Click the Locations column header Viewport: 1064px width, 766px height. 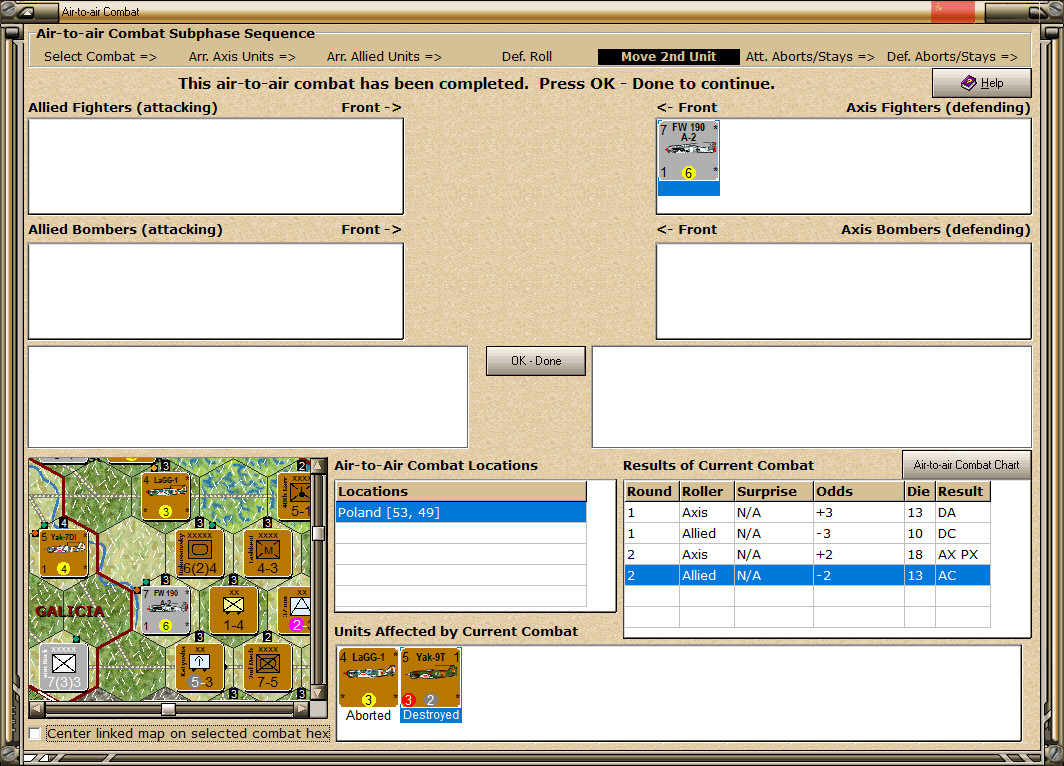461,491
